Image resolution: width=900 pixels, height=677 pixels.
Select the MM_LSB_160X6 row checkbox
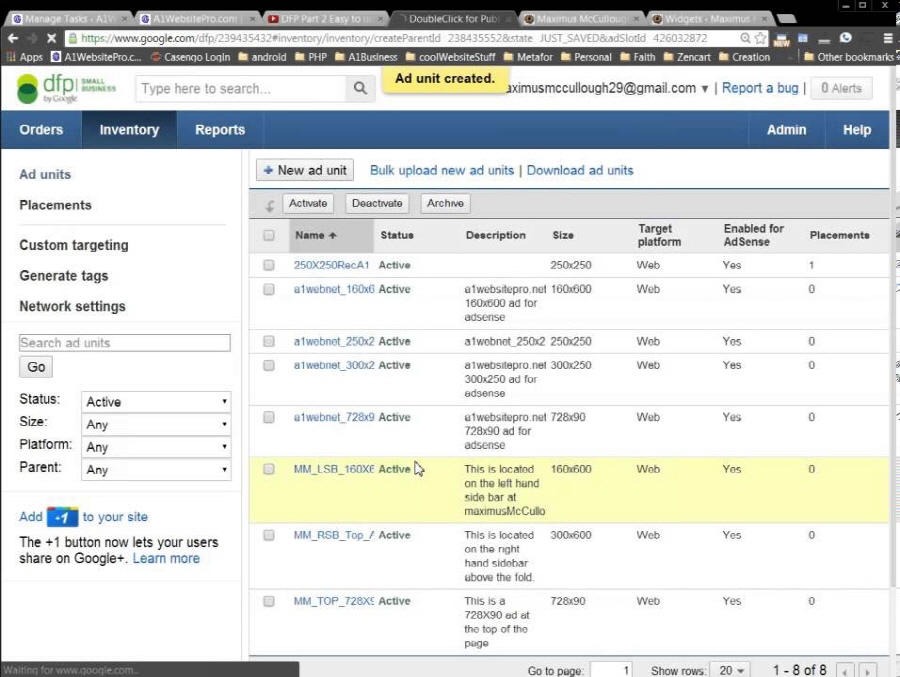268,469
